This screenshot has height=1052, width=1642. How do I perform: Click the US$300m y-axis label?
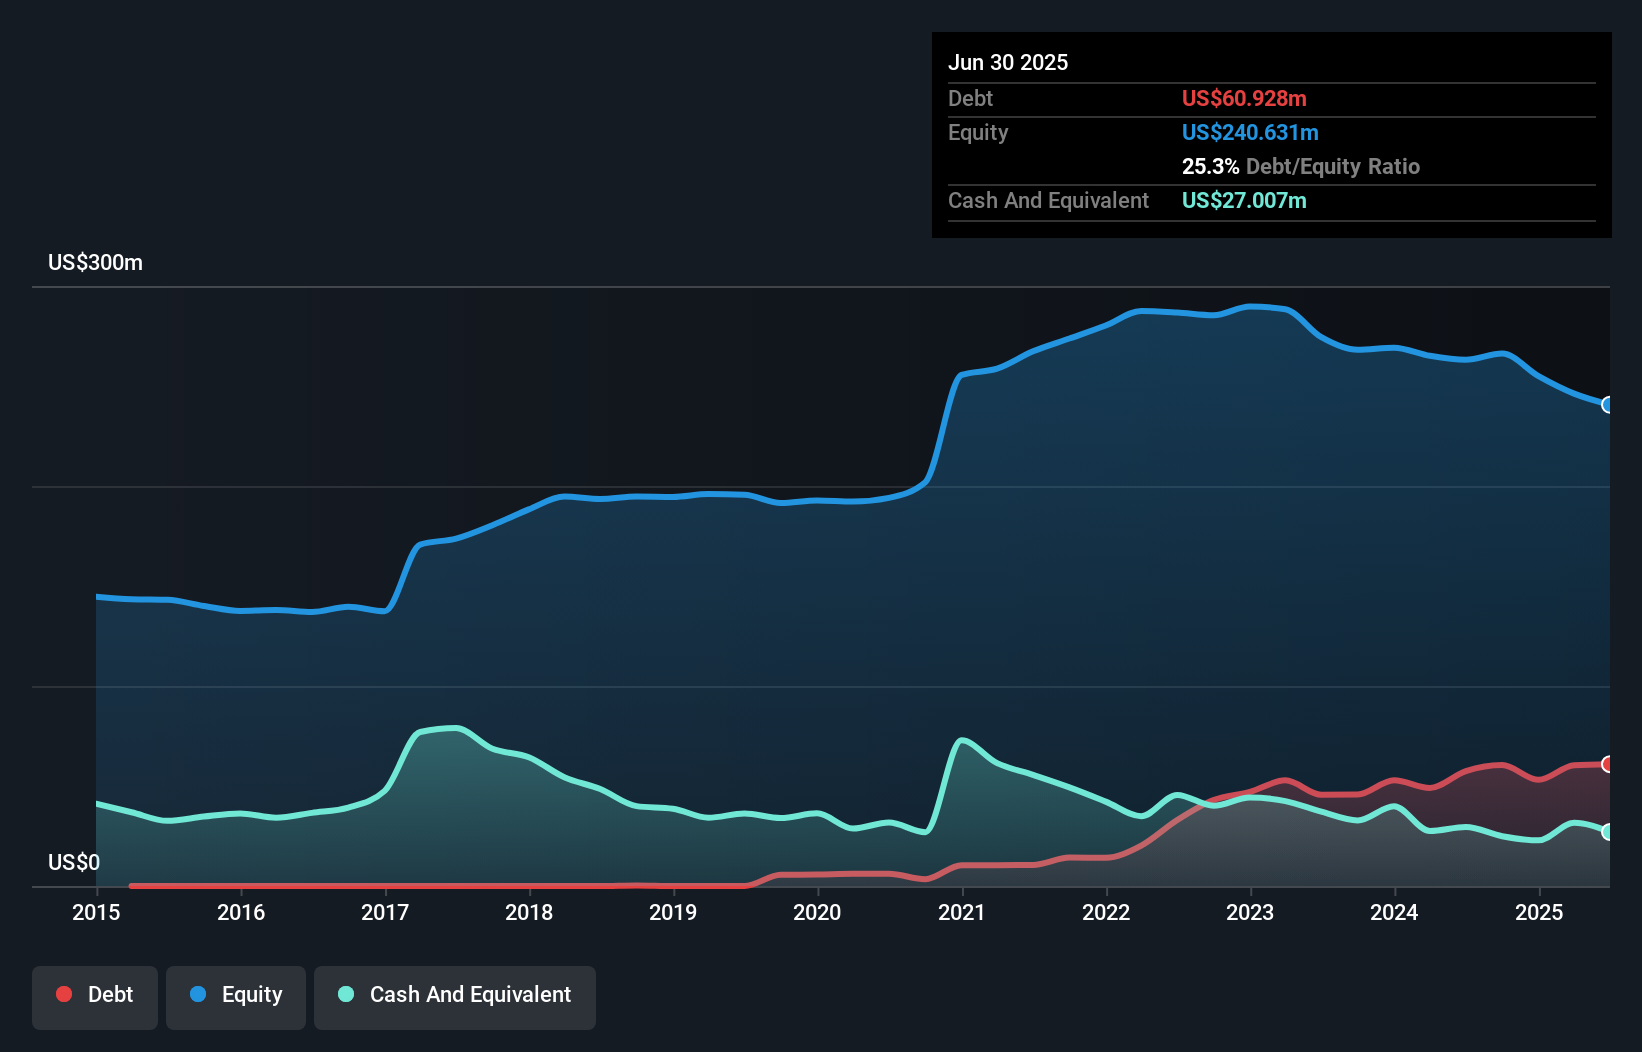(x=95, y=263)
